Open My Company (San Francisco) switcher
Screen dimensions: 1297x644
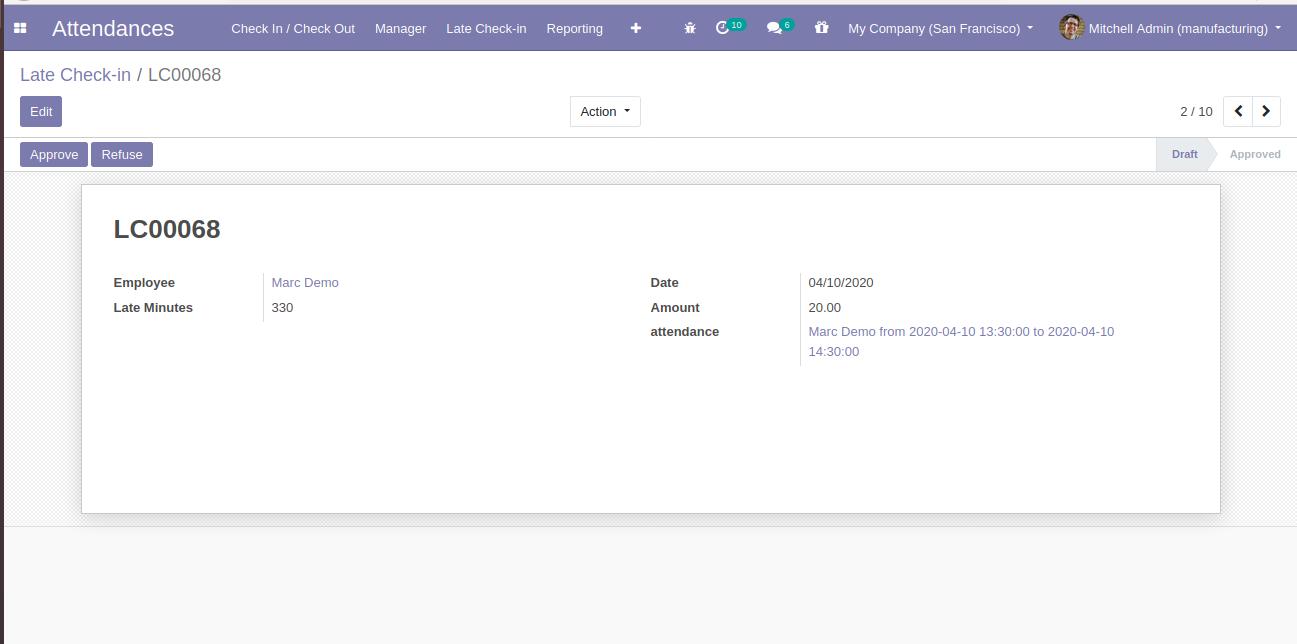click(x=940, y=28)
